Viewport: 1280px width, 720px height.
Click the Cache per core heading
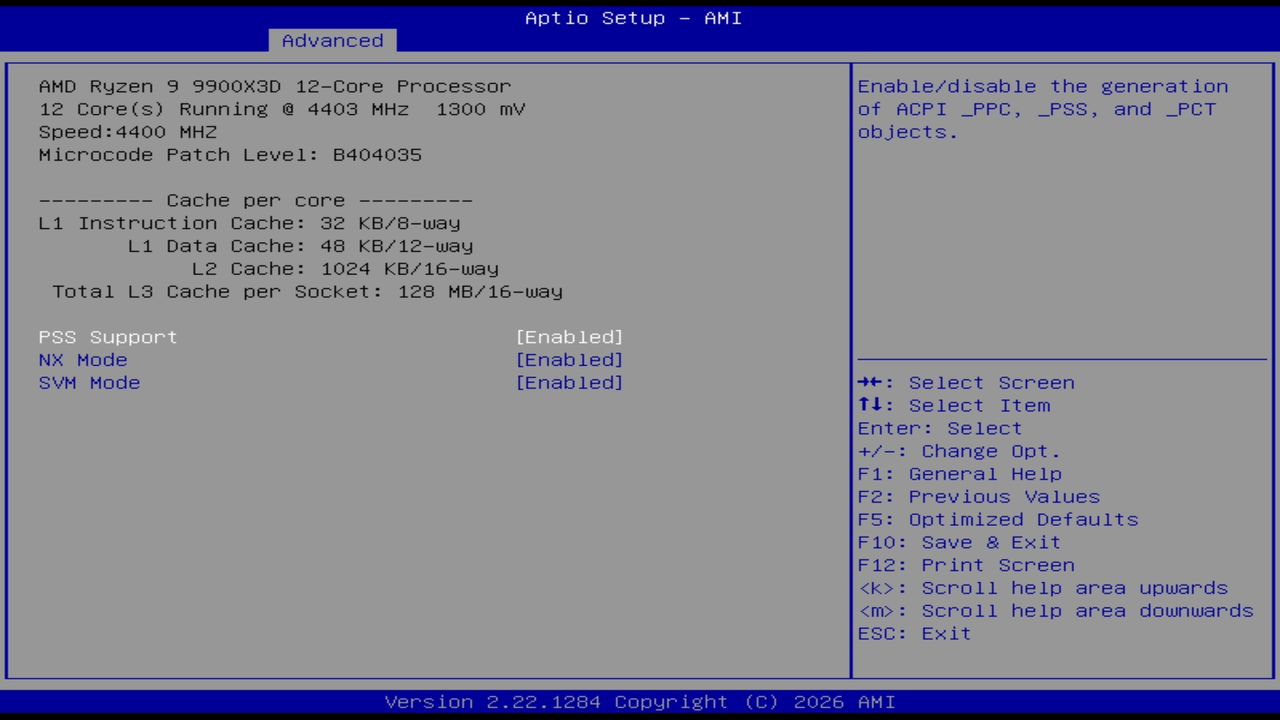coord(255,200)
